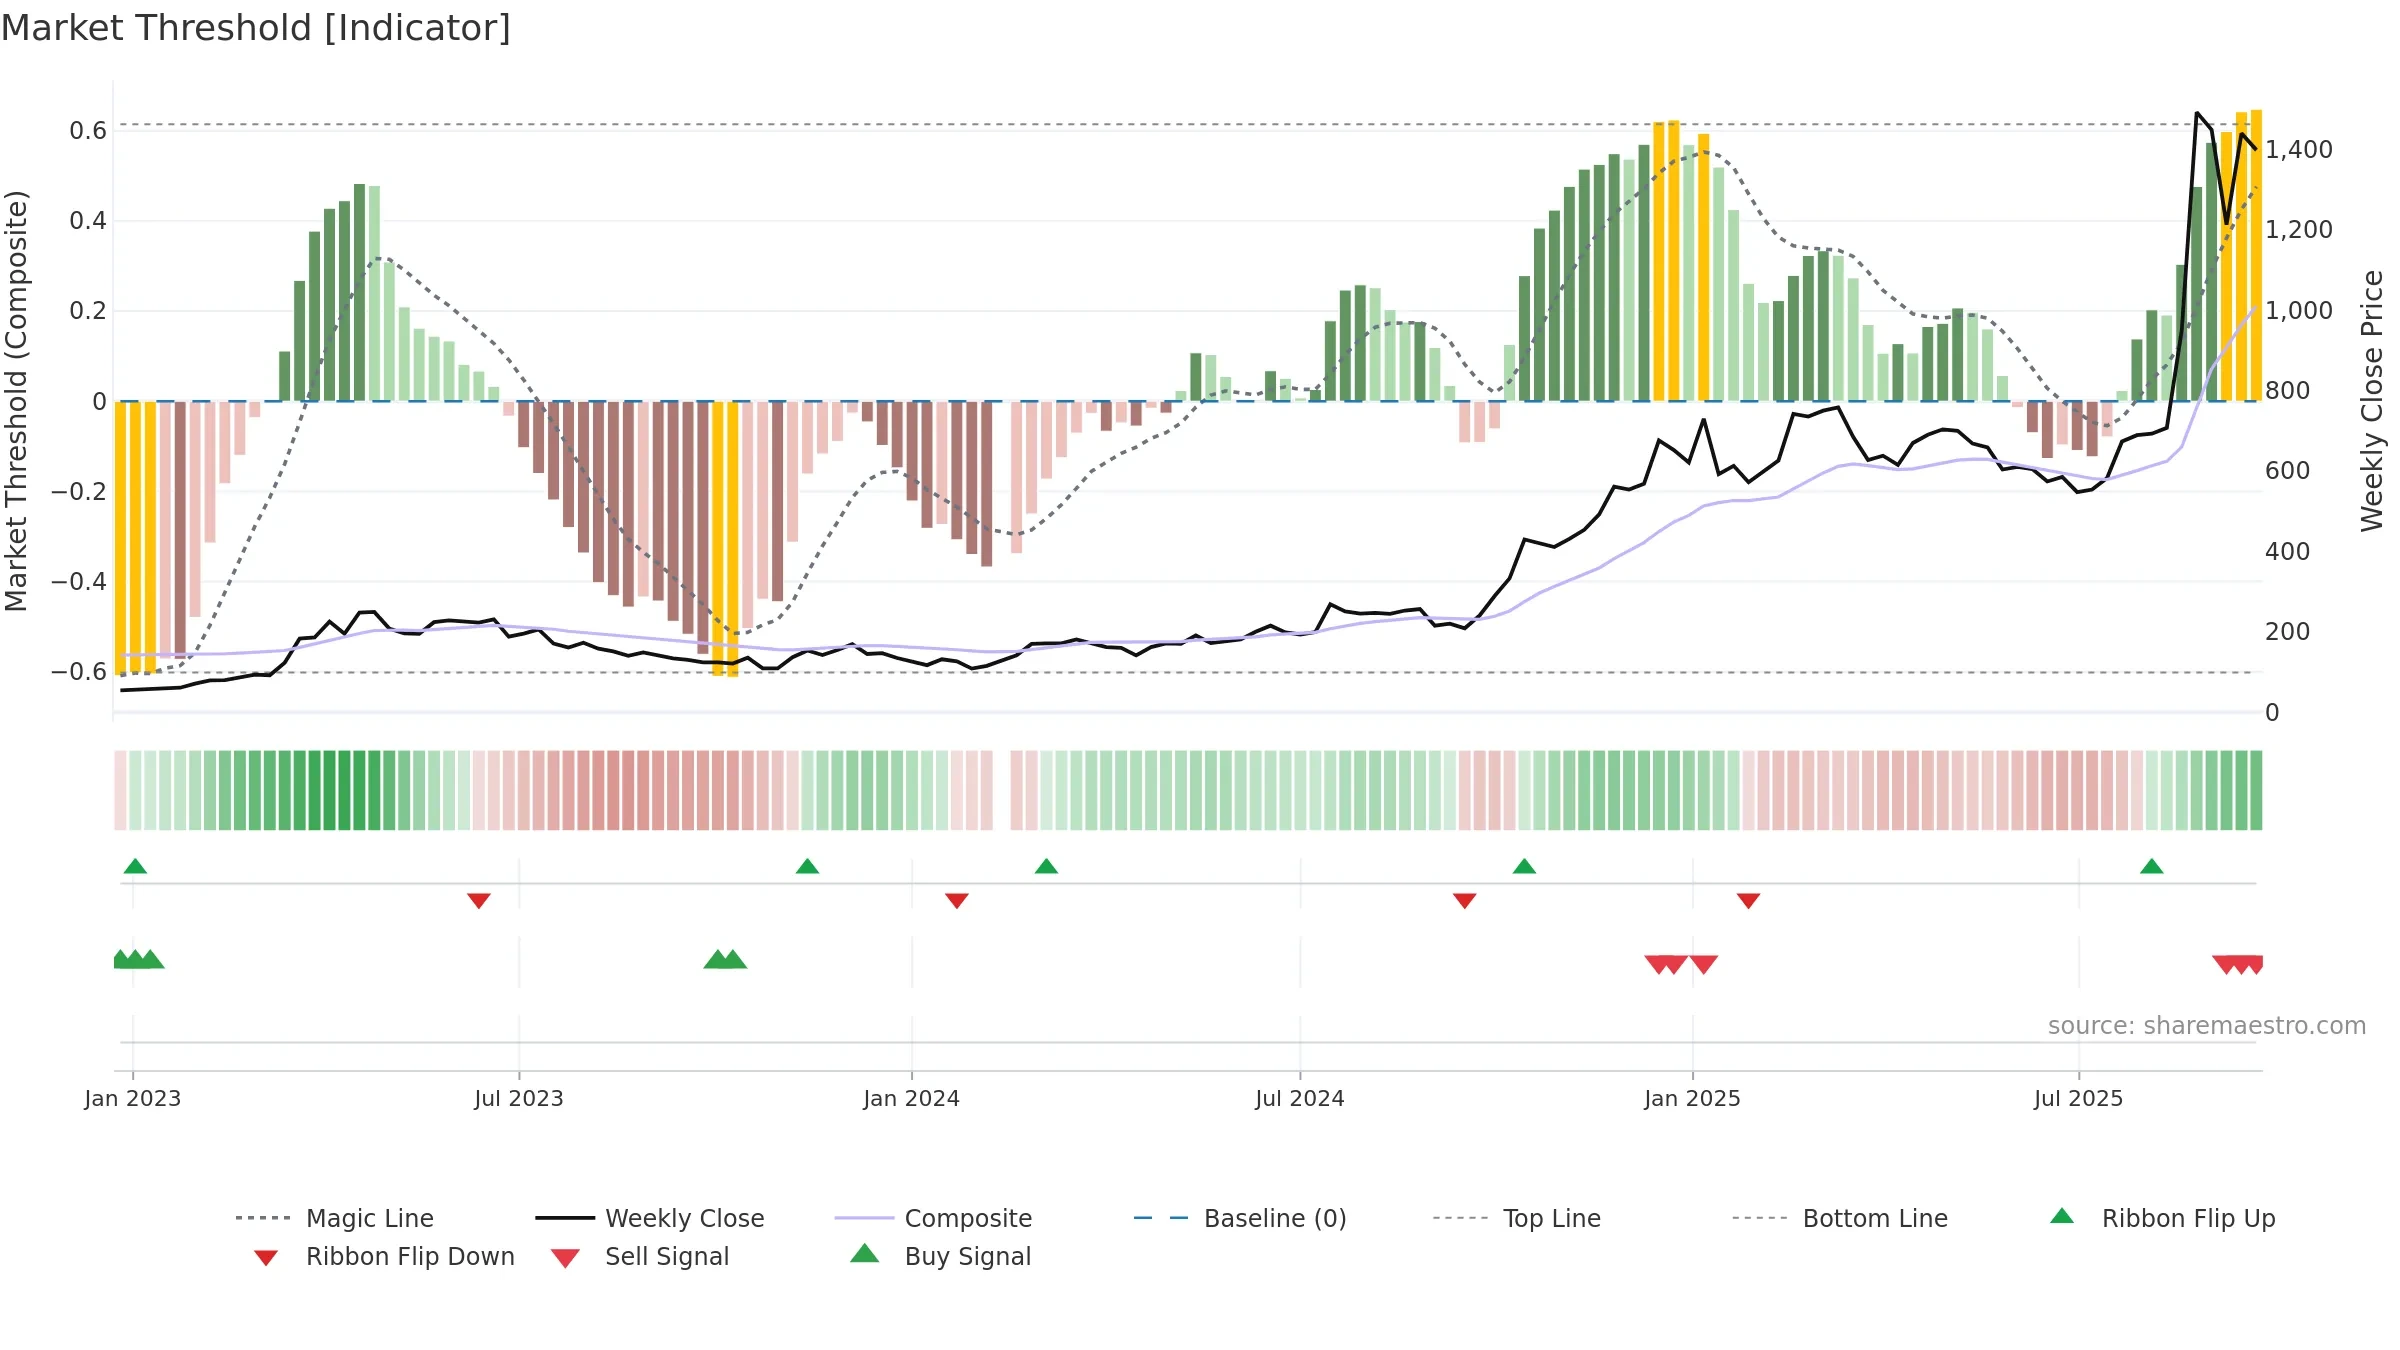Click the ribbon flip down marker after Jan 2025

(1748, 901)
